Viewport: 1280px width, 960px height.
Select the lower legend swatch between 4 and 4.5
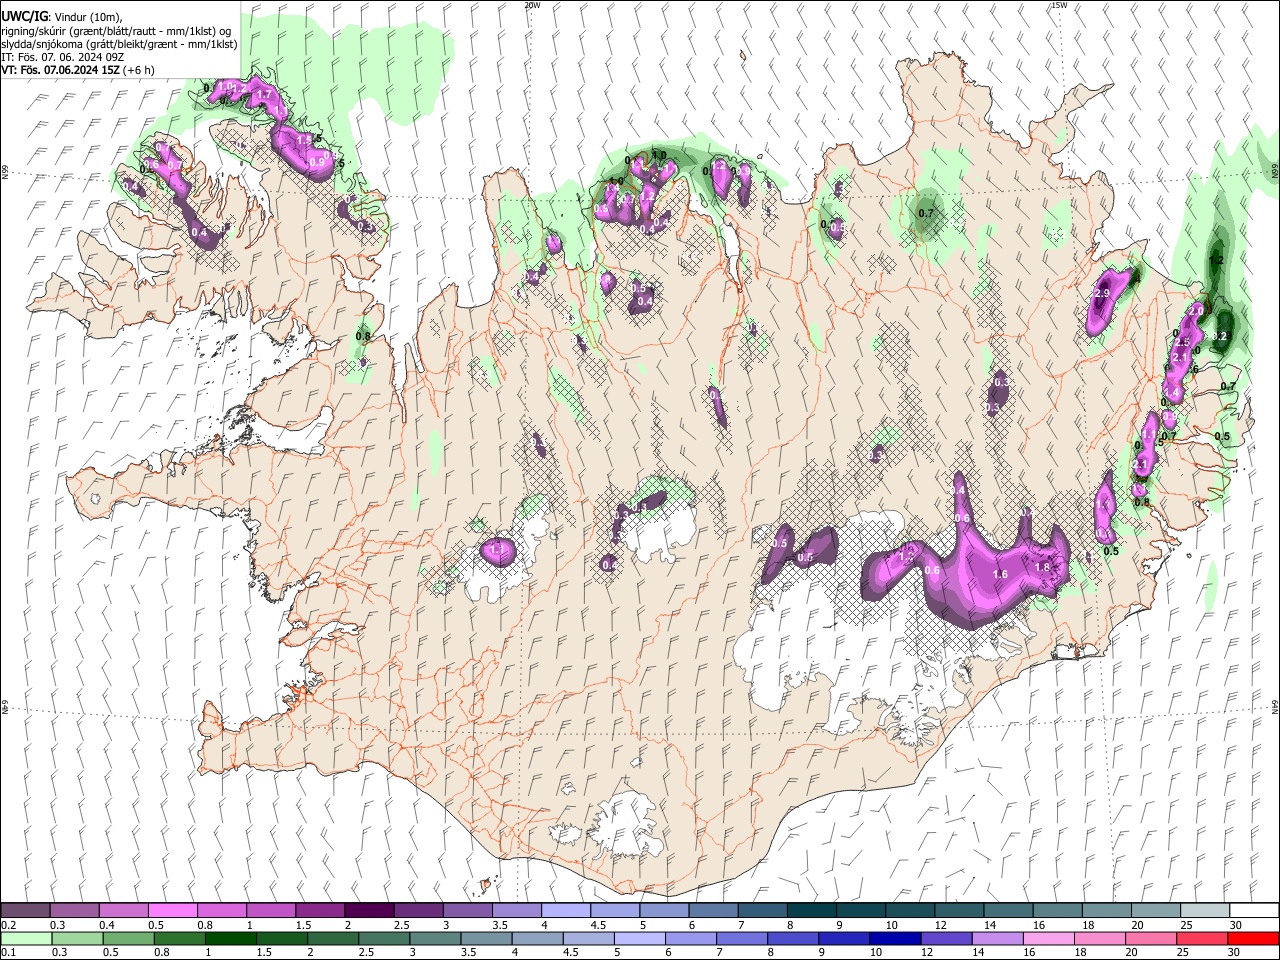point(537,938)
